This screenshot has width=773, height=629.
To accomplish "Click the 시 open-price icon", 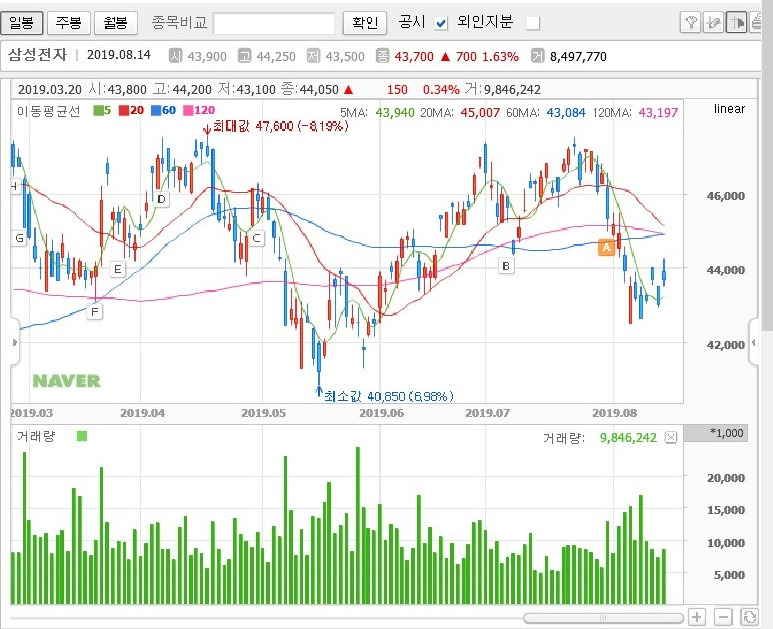I will tap(175, 56).
